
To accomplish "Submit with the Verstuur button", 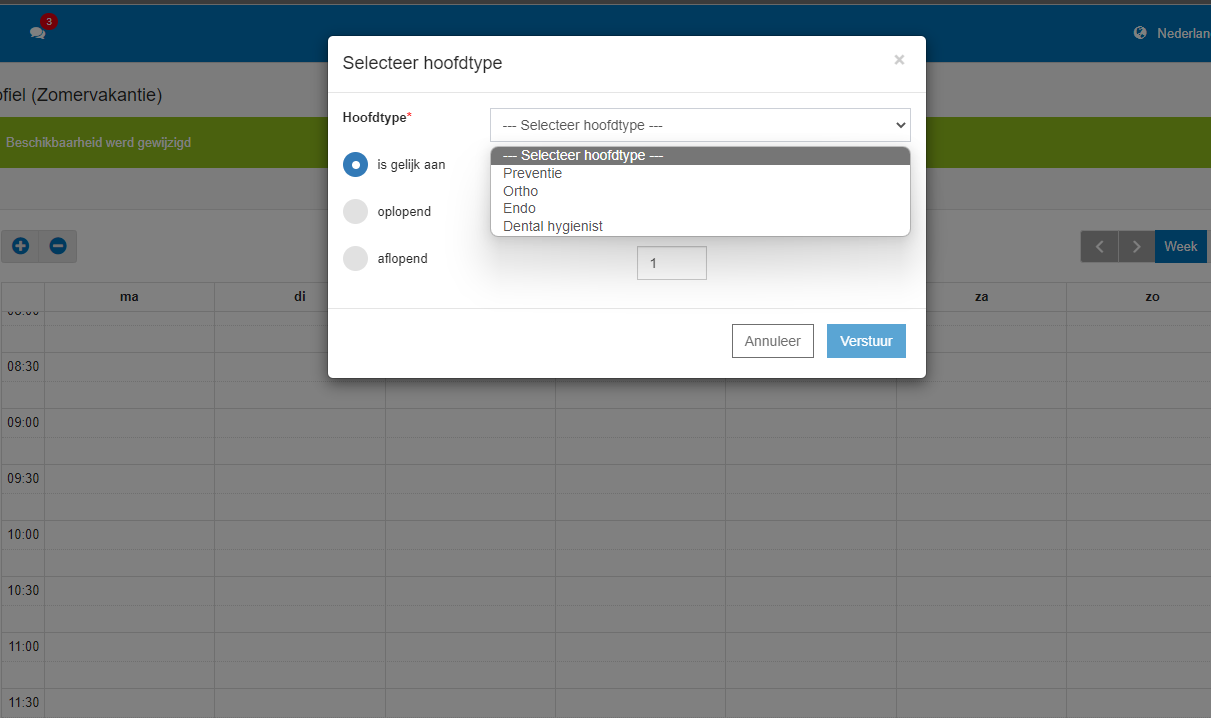I will 866,341.
